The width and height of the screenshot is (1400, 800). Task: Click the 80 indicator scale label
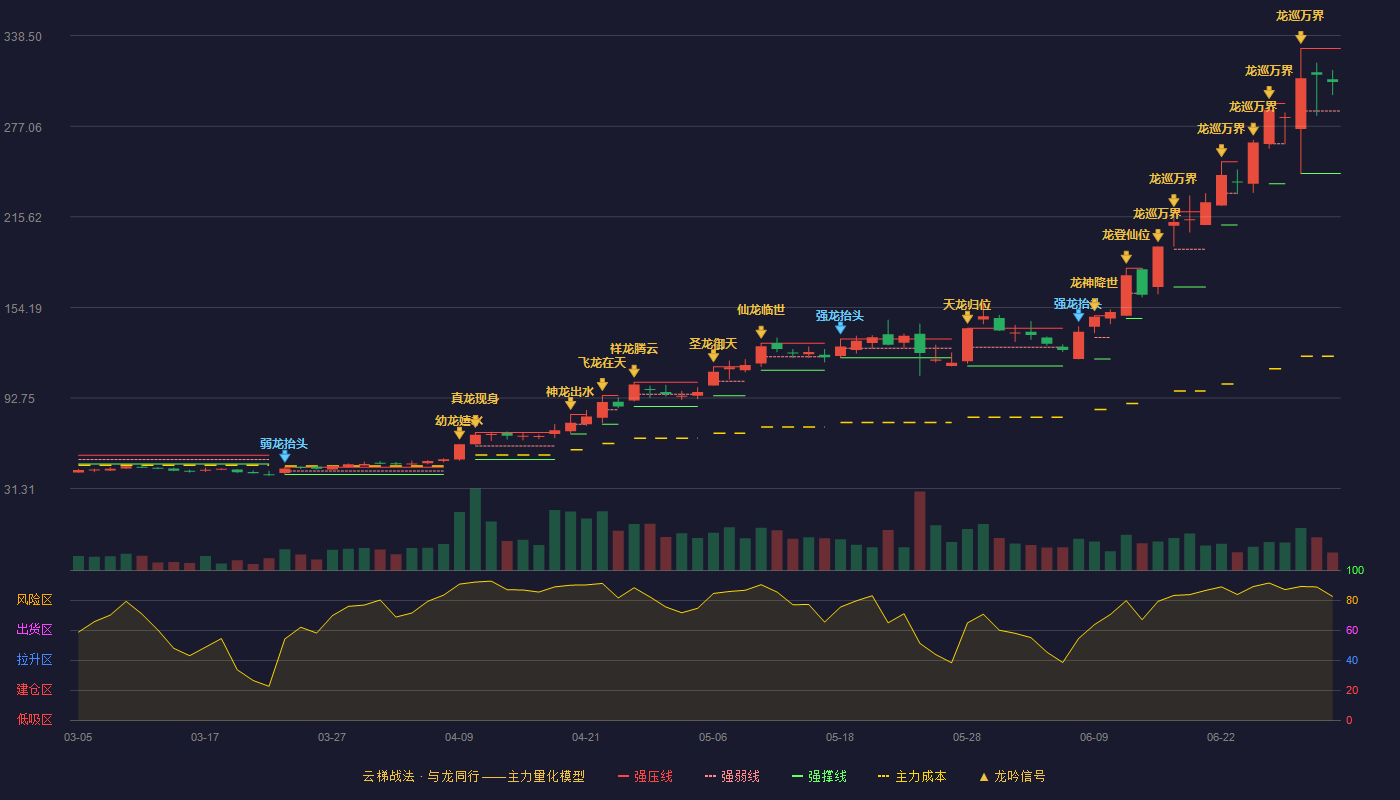click(1351, 600)
